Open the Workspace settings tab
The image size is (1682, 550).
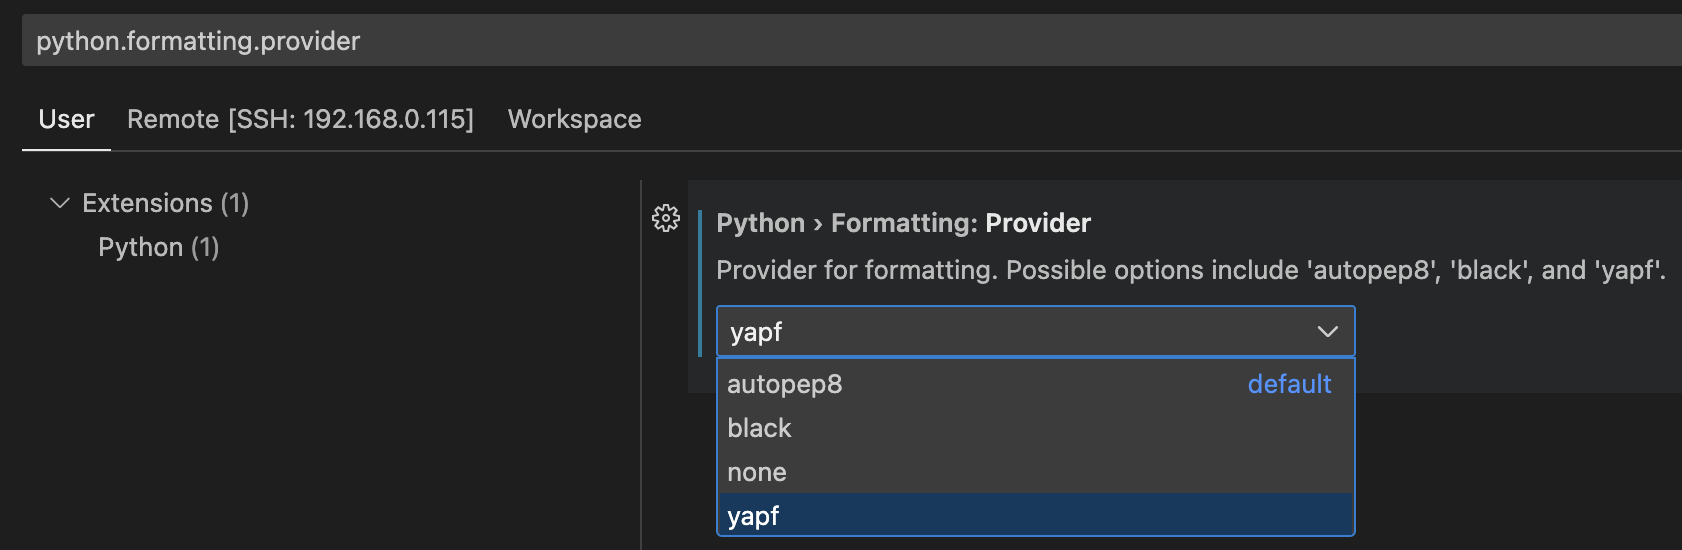pyautogui.click(x=574, y=120)
